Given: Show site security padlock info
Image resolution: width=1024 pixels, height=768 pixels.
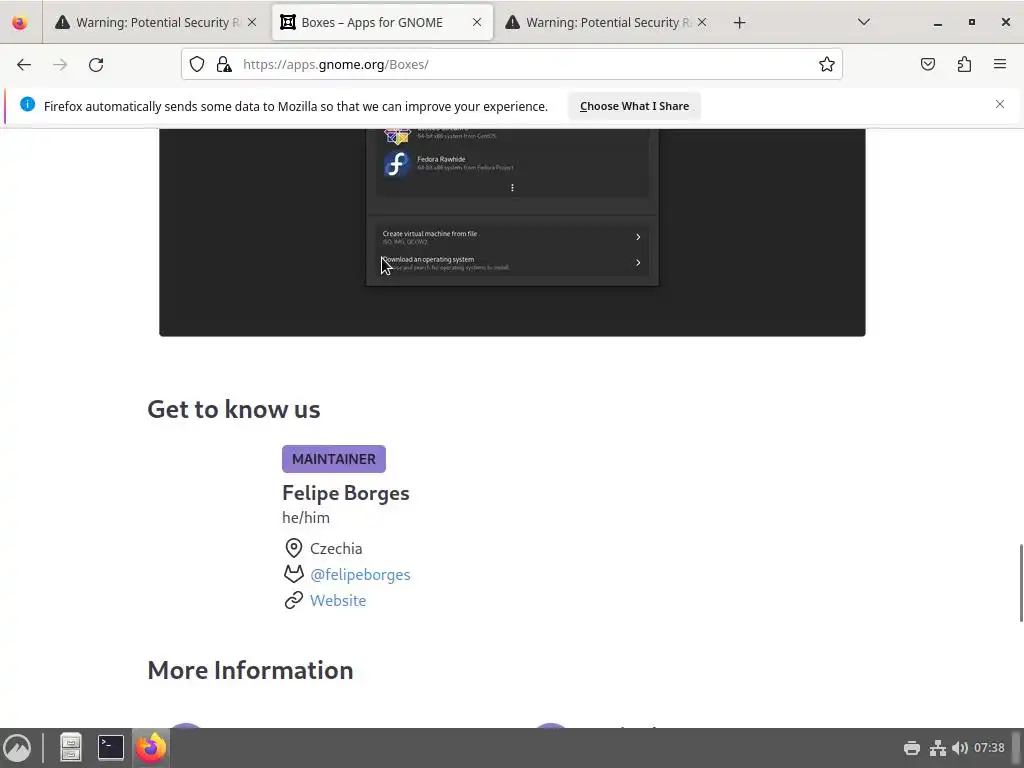Looking at the screenshot, I should (224, 64).
